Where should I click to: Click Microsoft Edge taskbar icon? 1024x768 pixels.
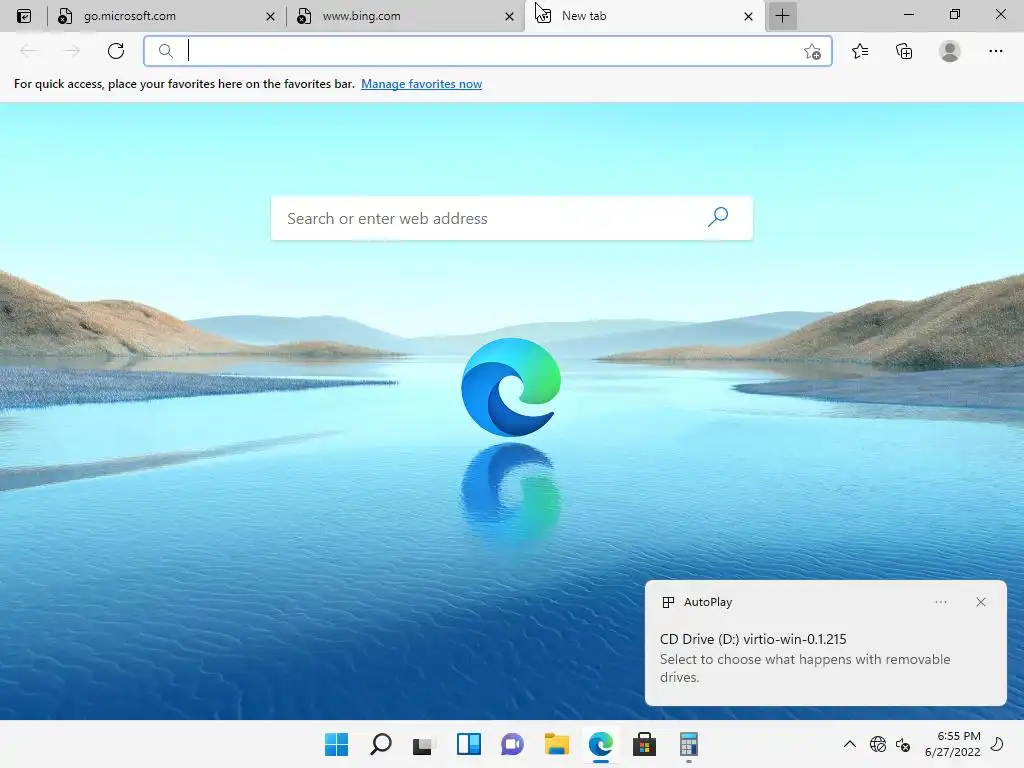(601, 744)
